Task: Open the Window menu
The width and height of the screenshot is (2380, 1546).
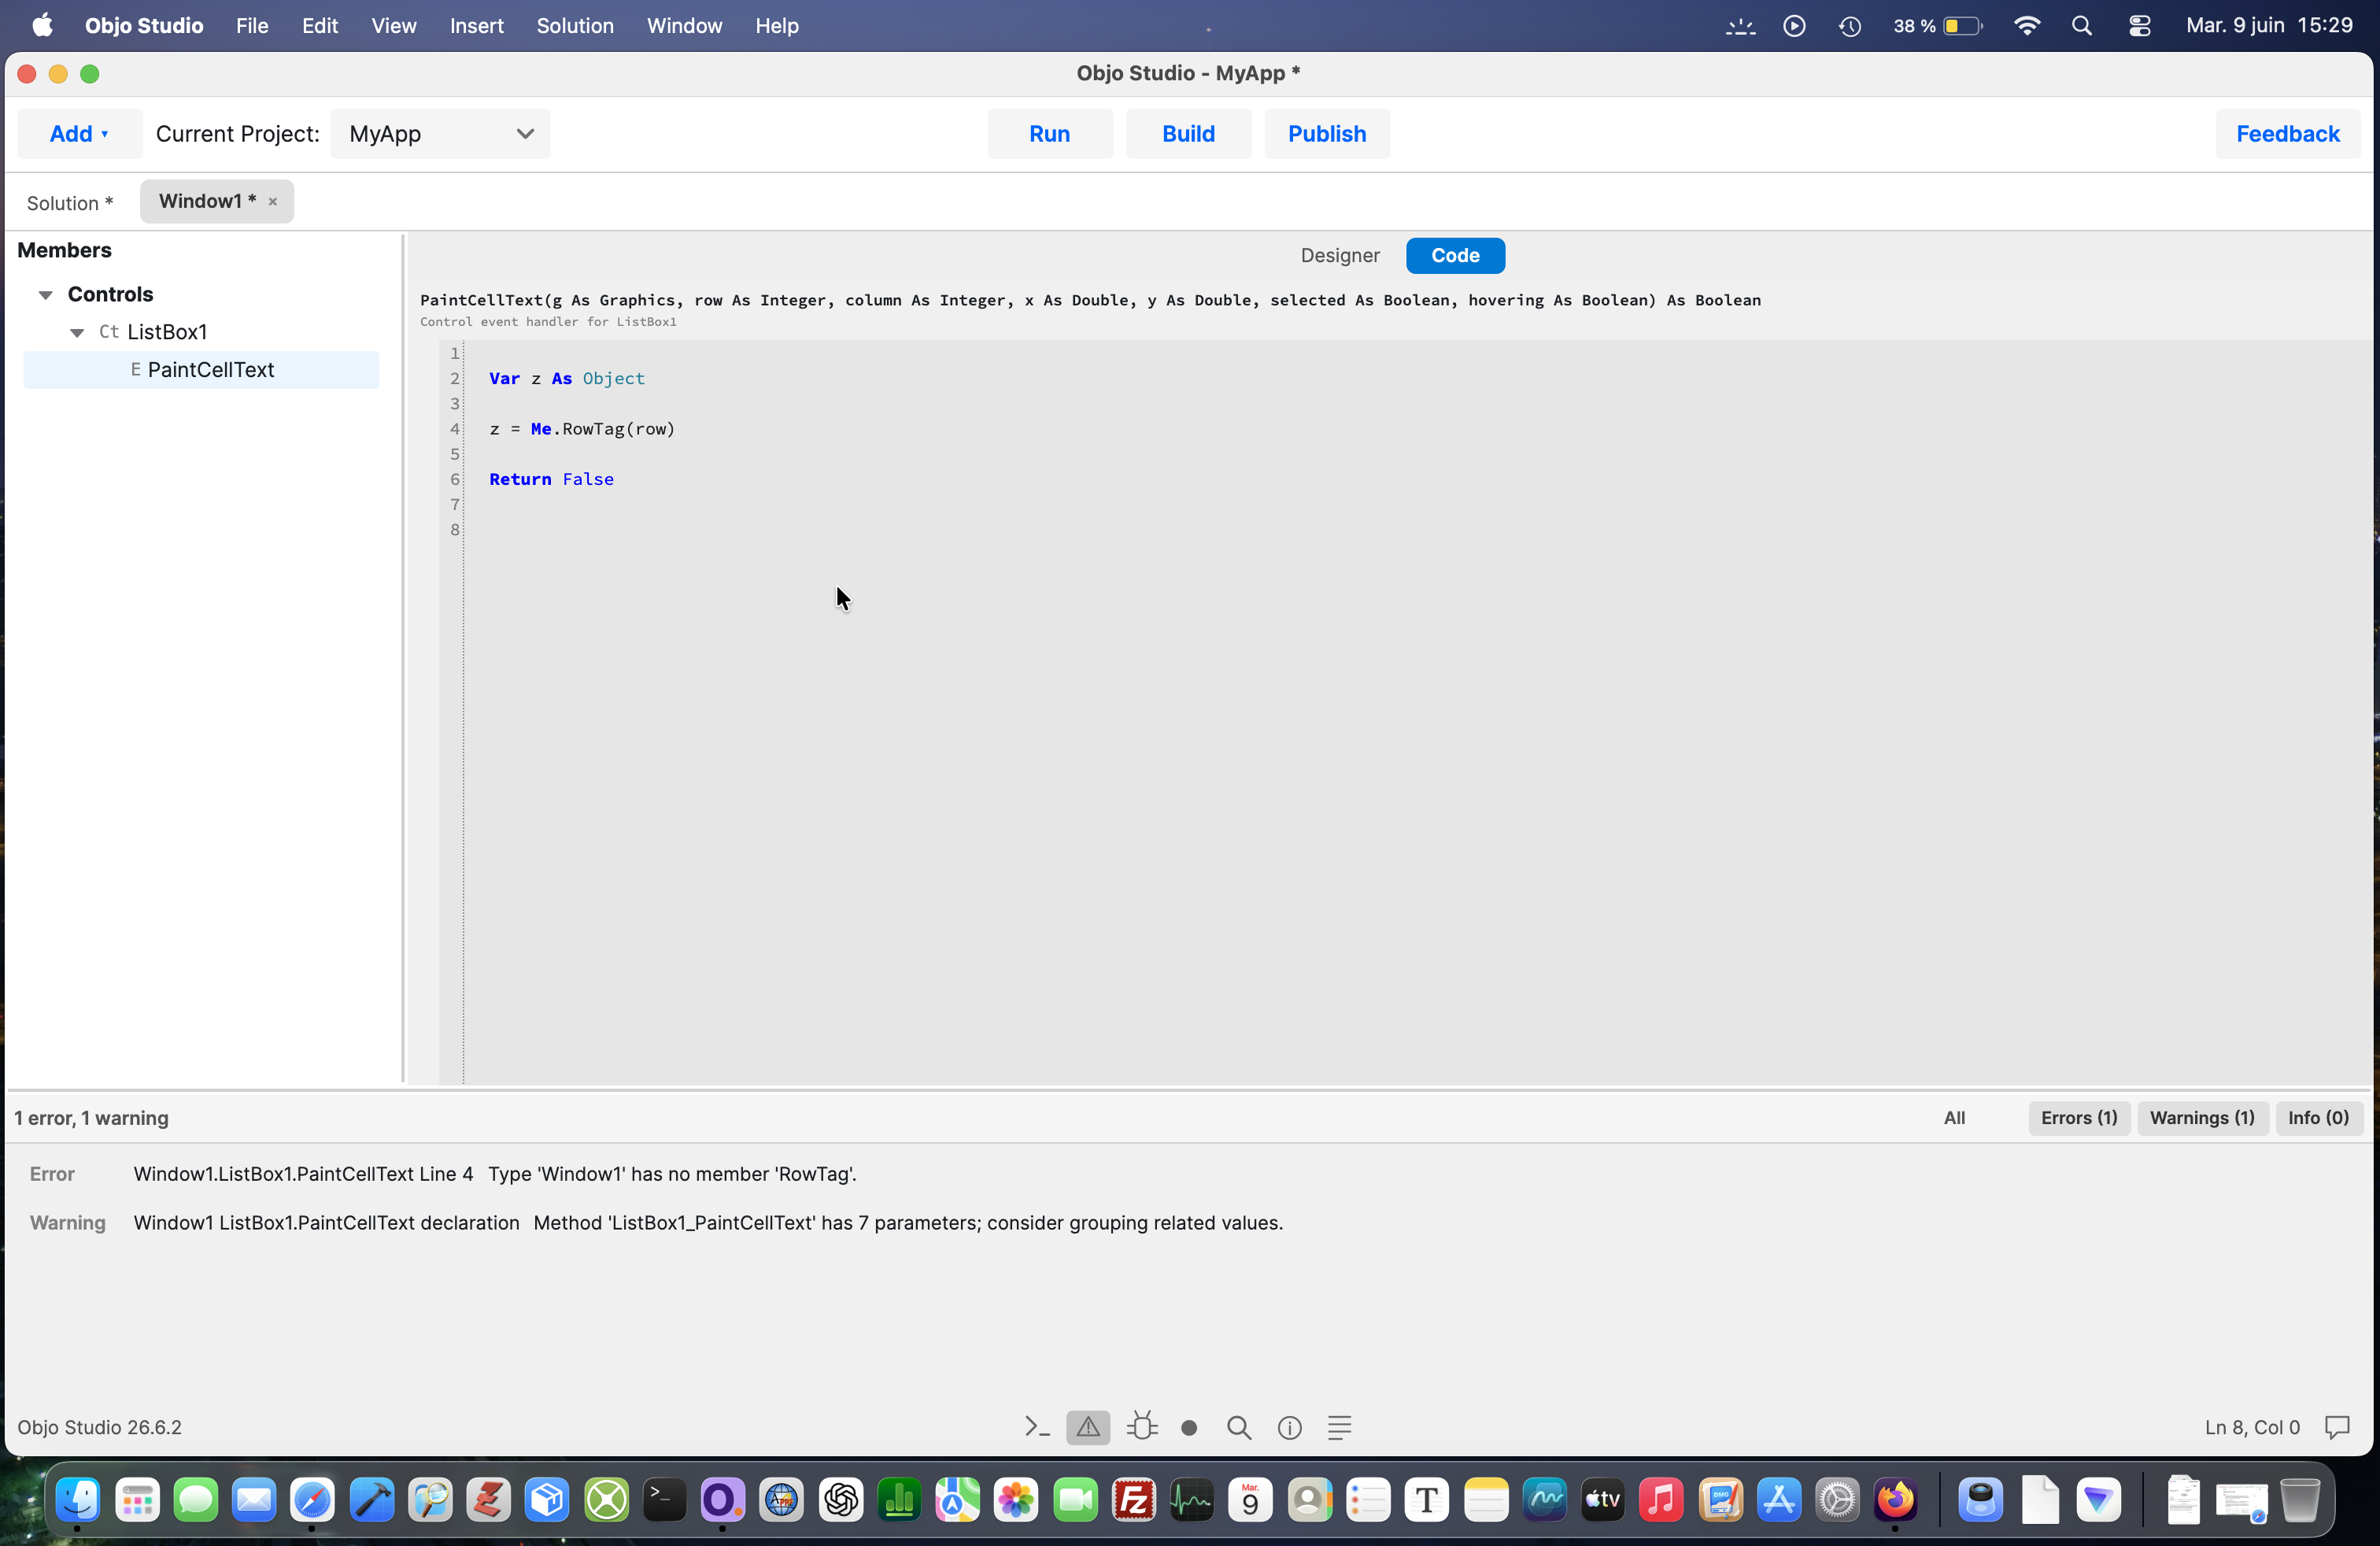Action: tap(684, 26)
